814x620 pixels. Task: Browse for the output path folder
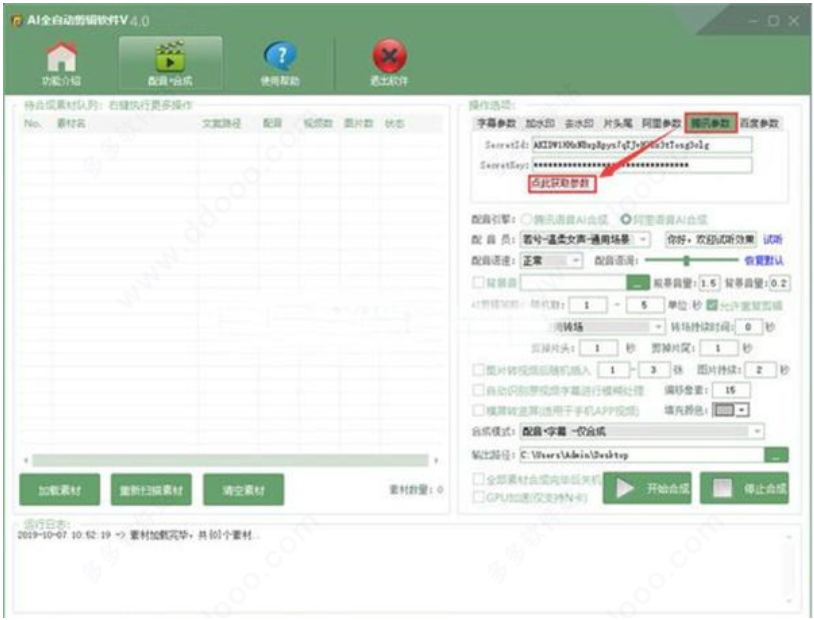[x=776, y=455]
